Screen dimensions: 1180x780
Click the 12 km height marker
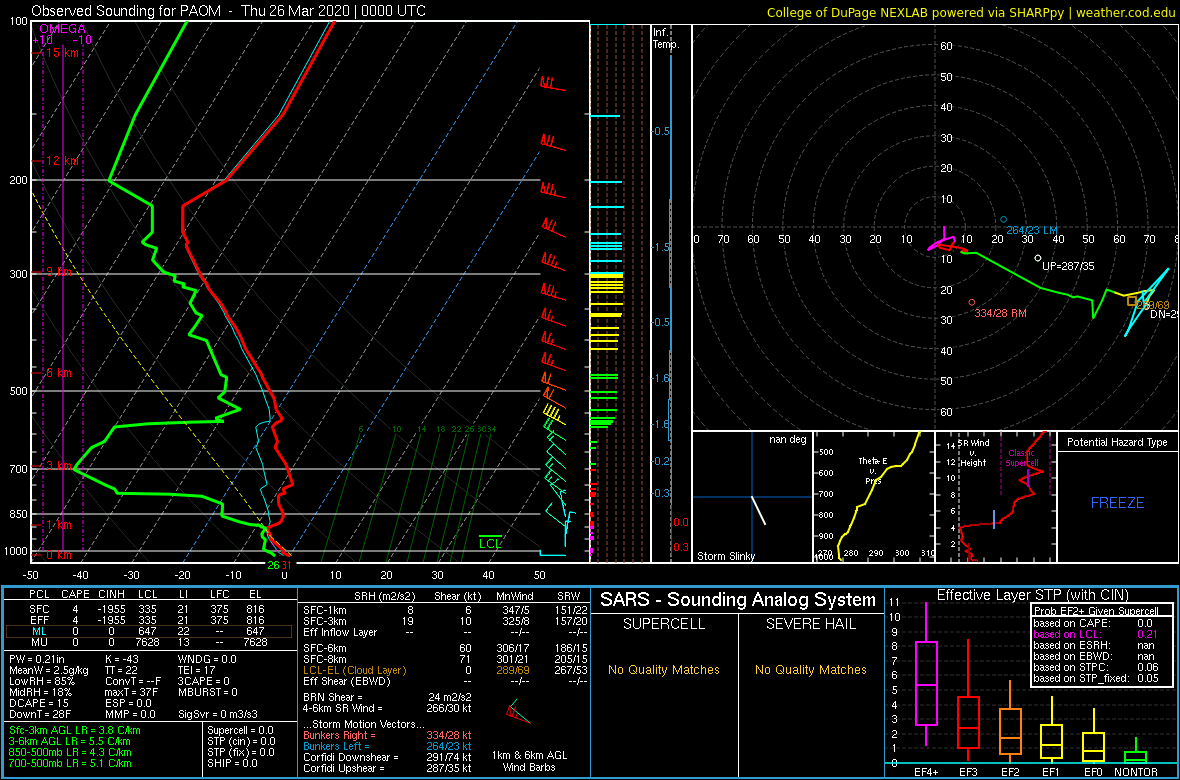click(x=60, y=161)
